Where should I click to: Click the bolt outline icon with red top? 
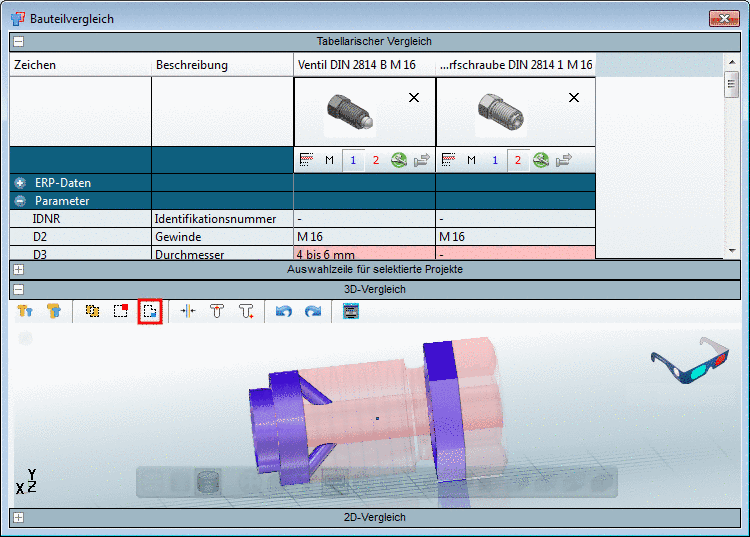coord(217,311)
